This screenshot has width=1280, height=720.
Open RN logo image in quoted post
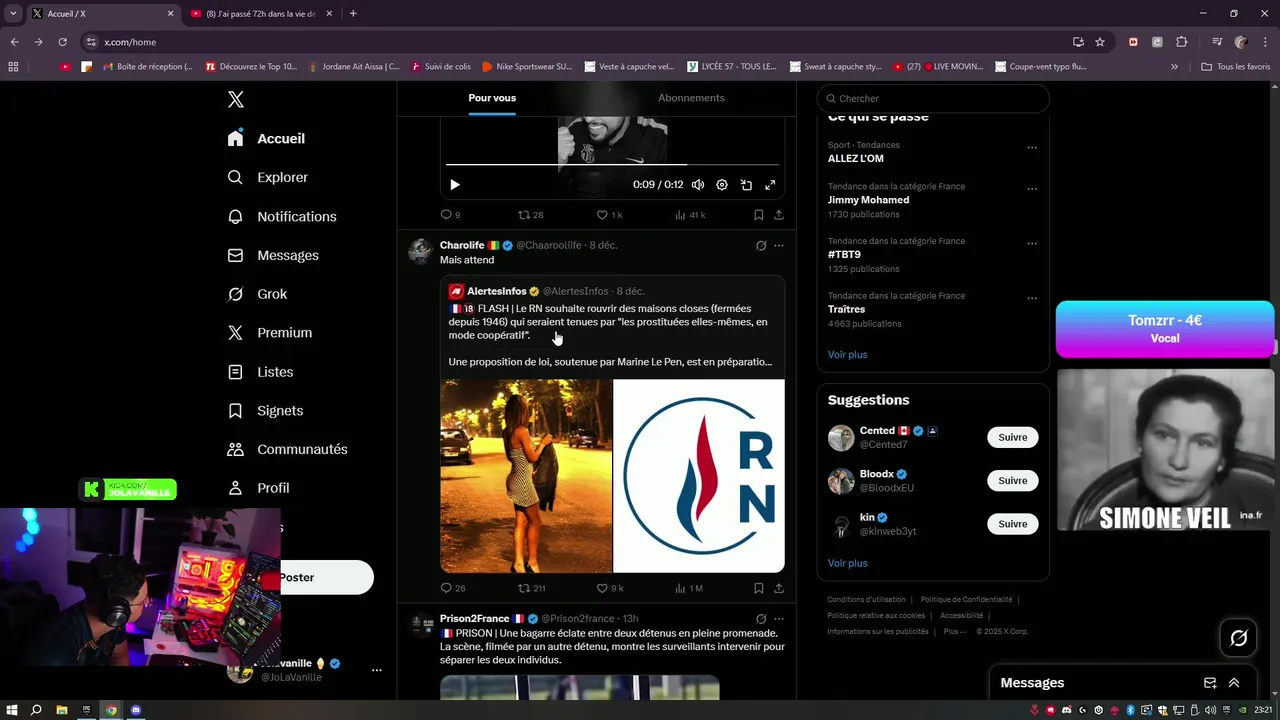(x=699, y=475)
